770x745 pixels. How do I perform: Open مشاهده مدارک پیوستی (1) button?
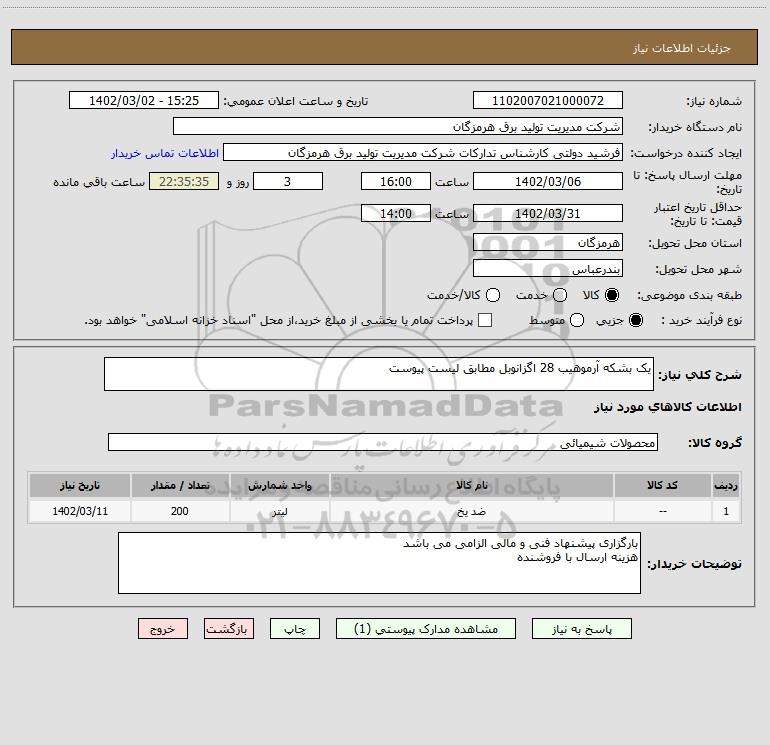(426, 629)
